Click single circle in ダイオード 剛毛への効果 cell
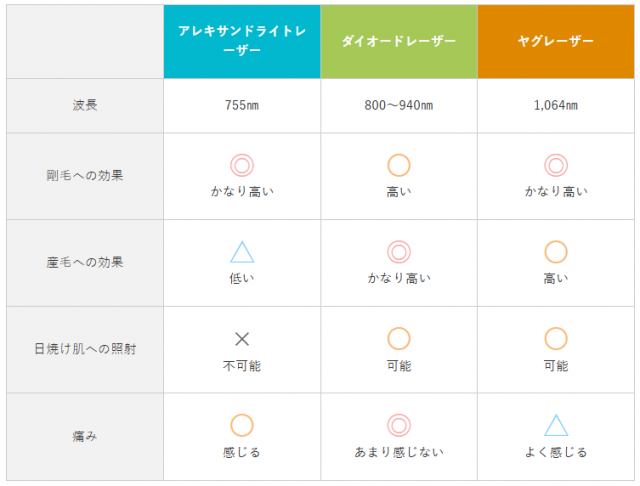Screen dimensions: 640x486 [399, 165]
